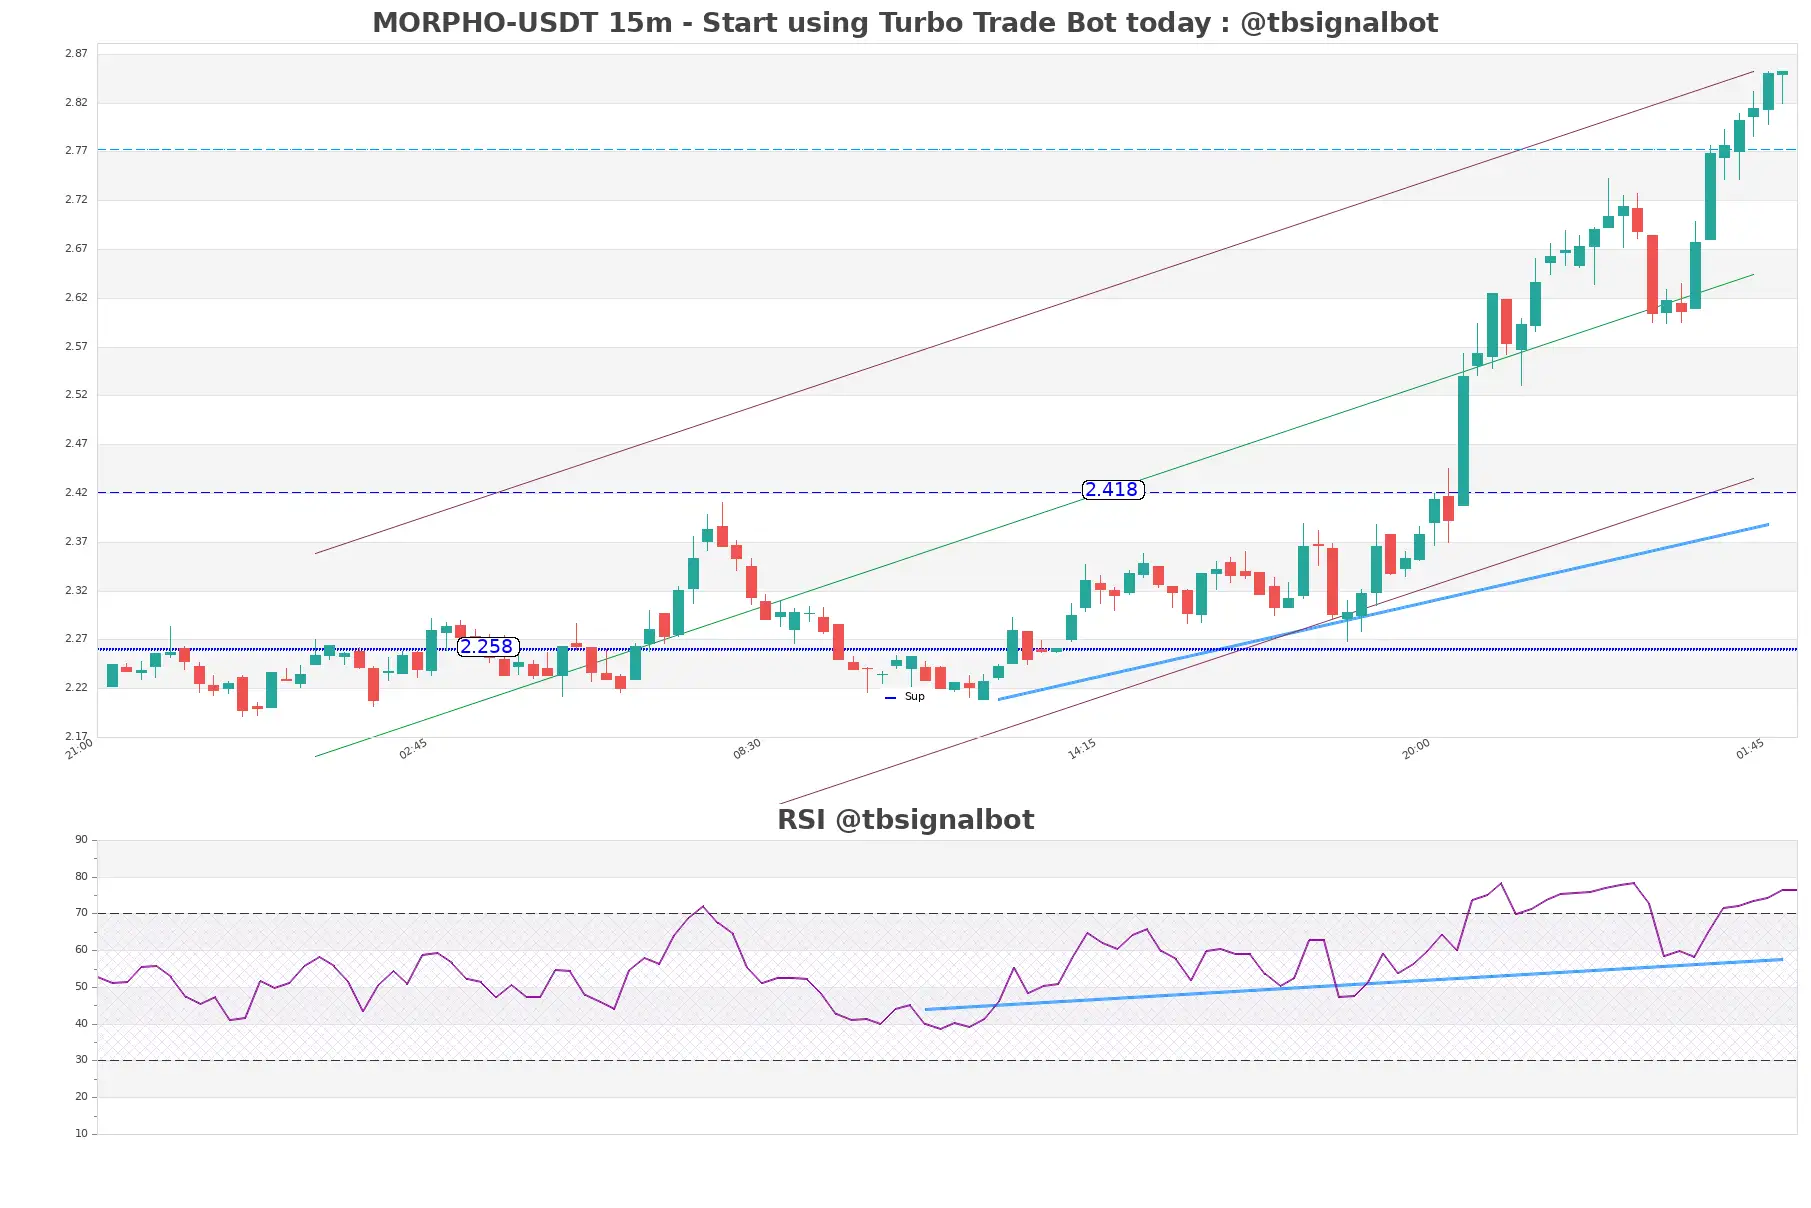
Task: Click the 08:30 time axis label
Action: point(747,749)
